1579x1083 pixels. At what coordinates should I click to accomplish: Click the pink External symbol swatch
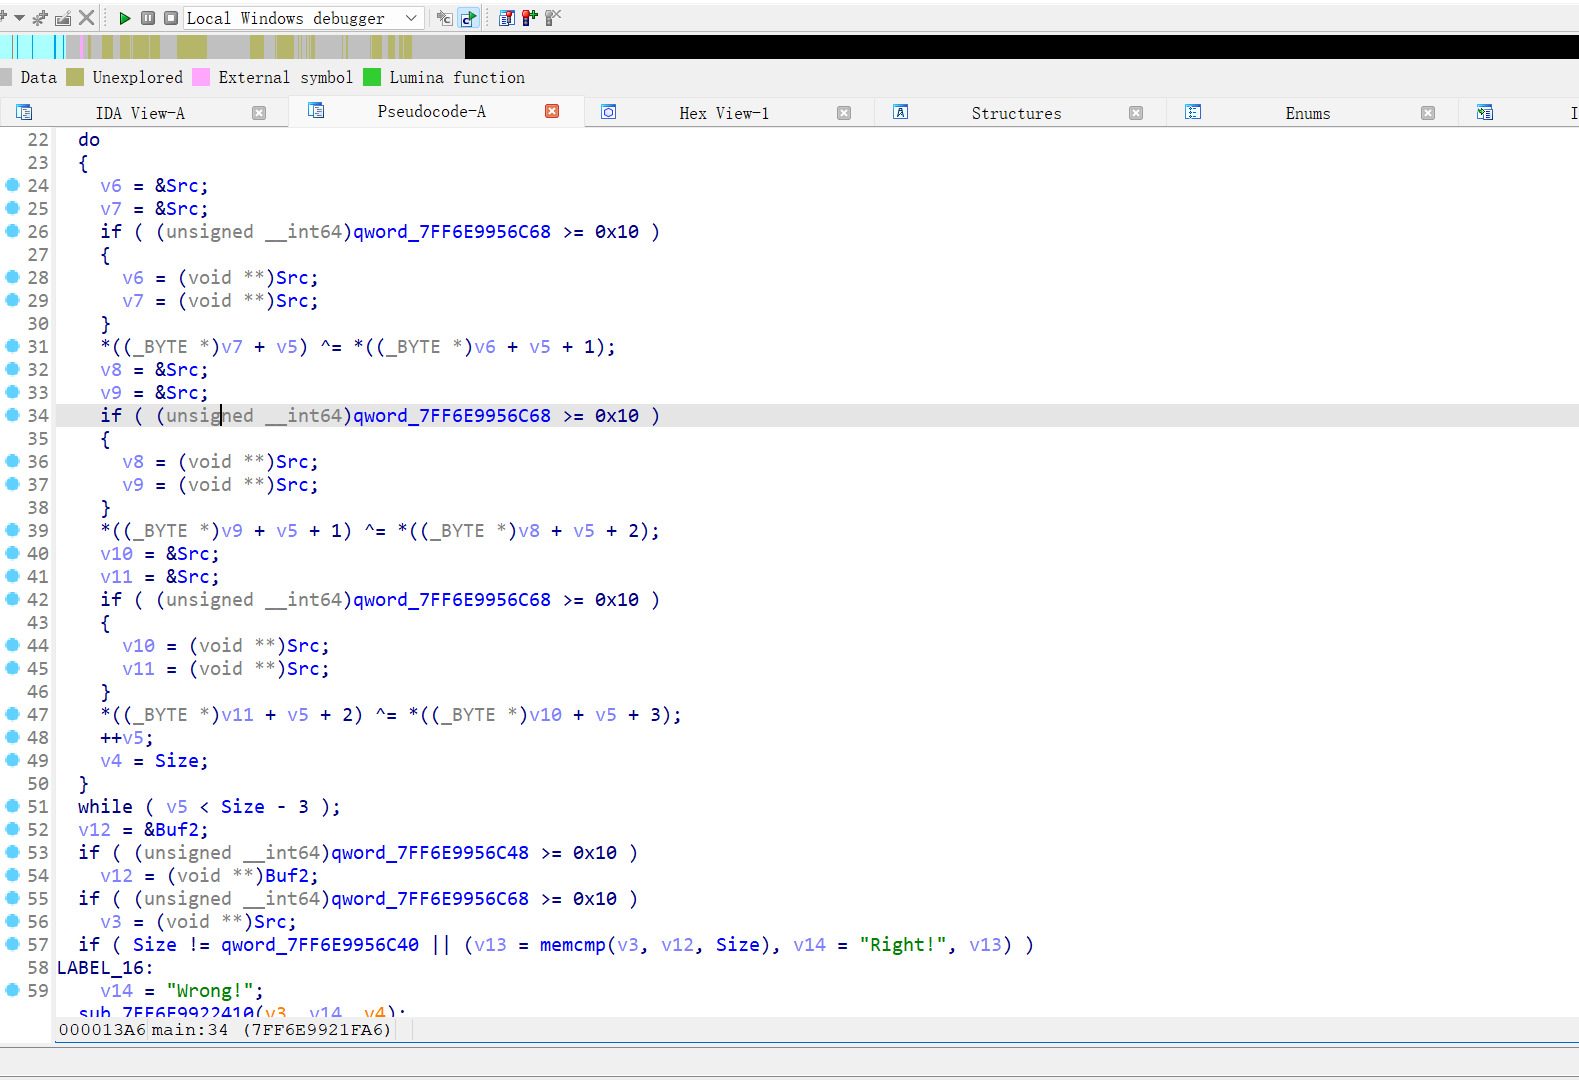coord(201,77)
